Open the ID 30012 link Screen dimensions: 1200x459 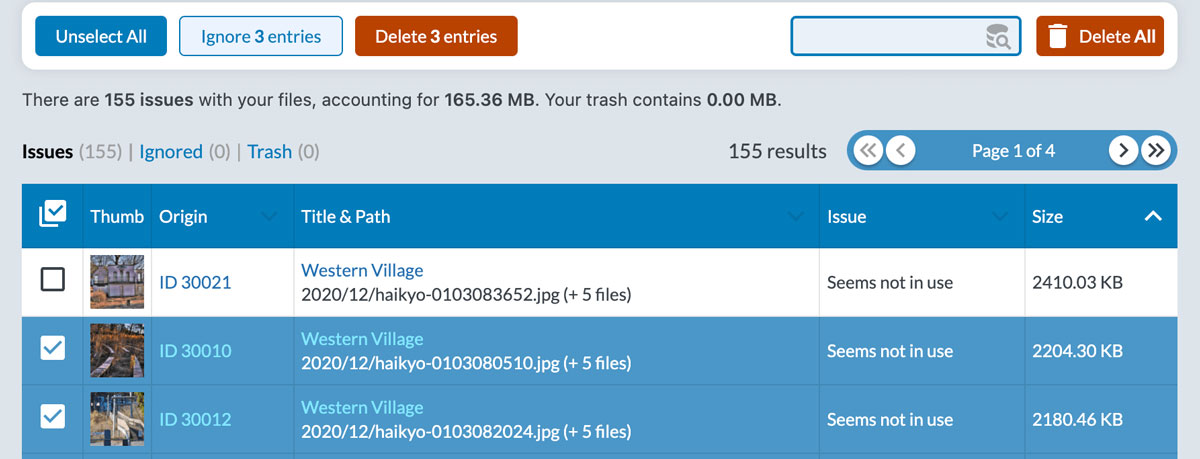[x=195, y=418]
